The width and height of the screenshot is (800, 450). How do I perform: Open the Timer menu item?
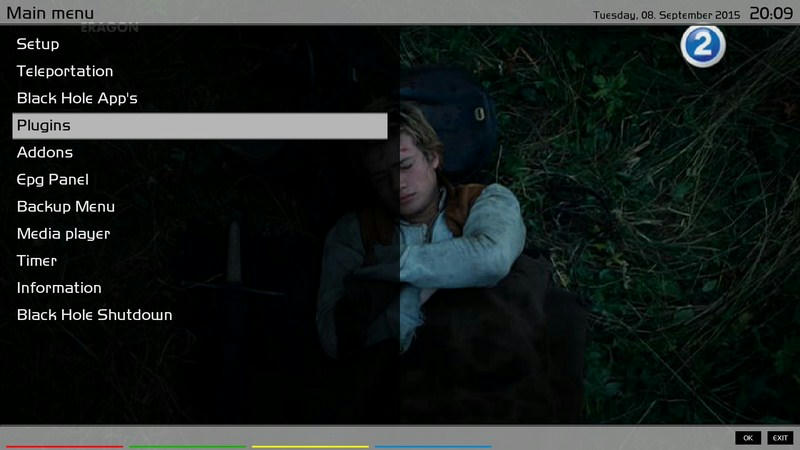(199, 261)
